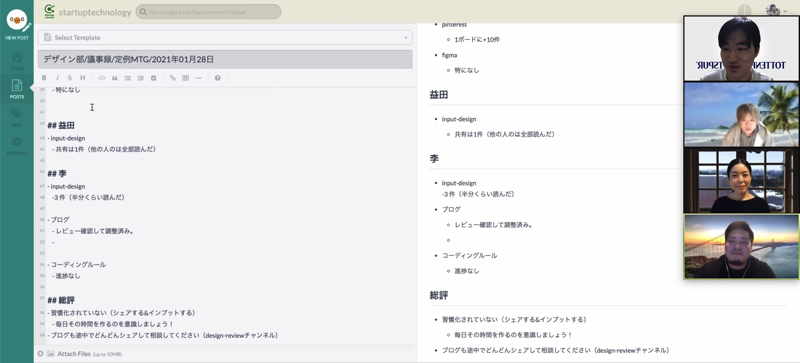This screenshot has height=363, width=800.
Task: Click the image icon beside Attach Files
Action: coord(50,353)
